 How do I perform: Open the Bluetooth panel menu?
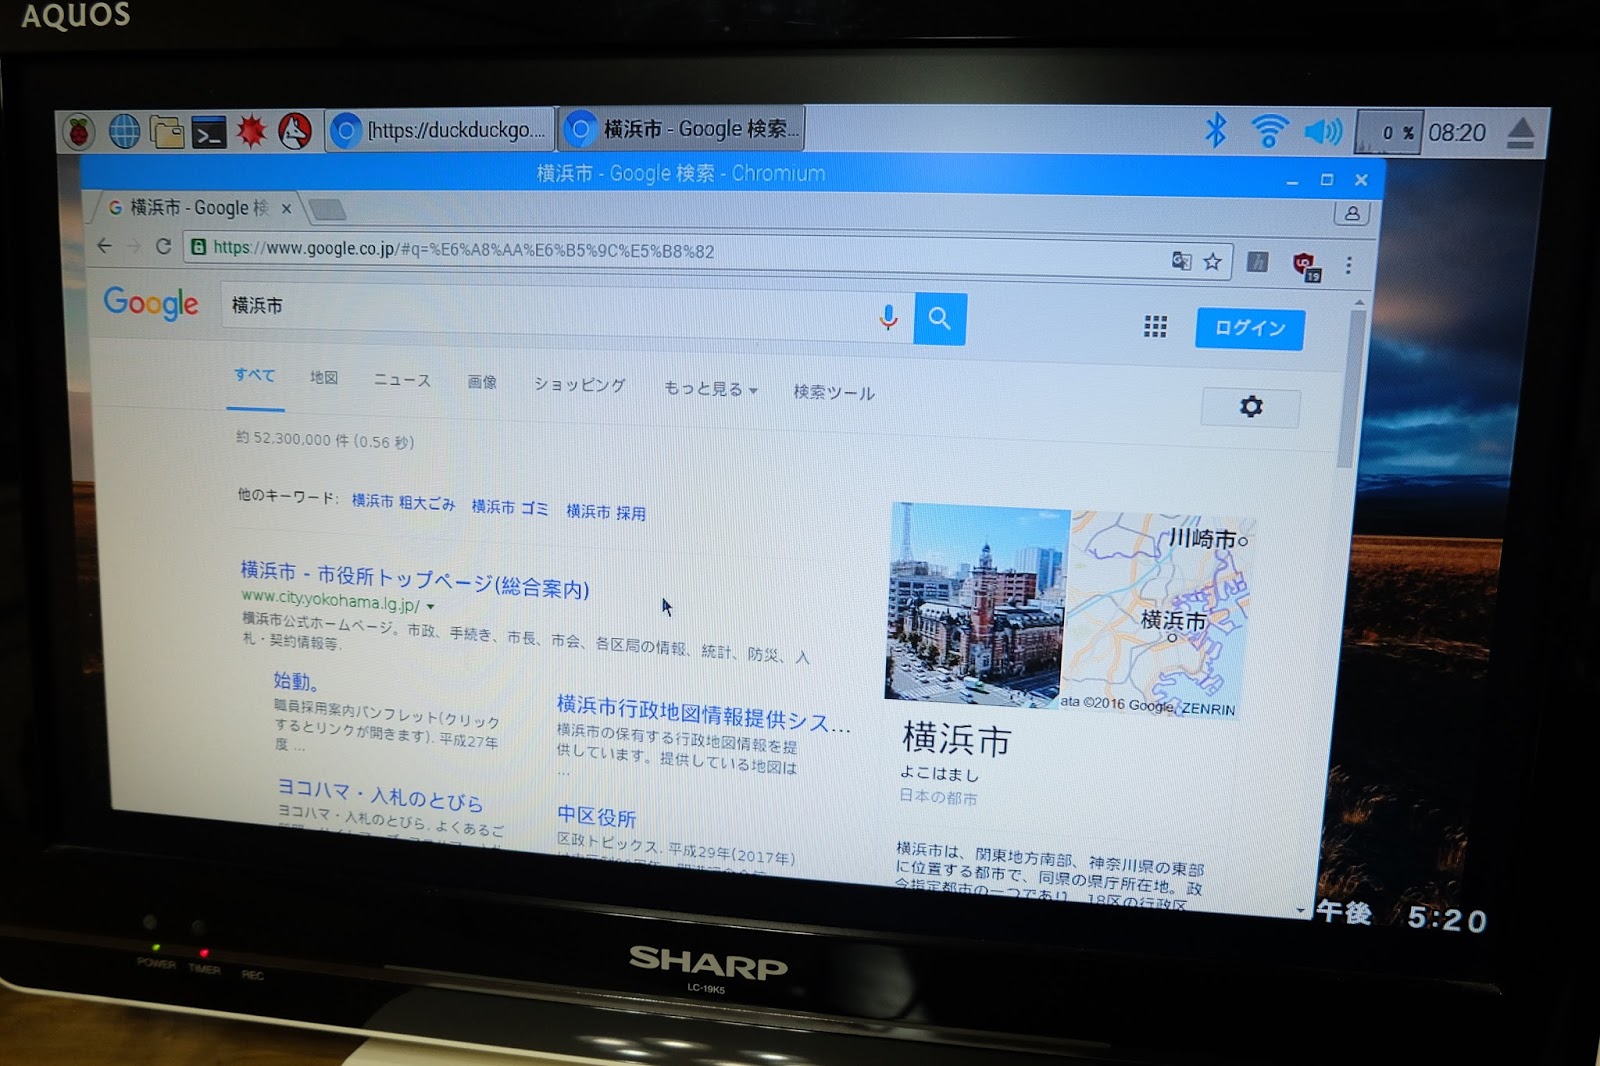(1216, 130)
